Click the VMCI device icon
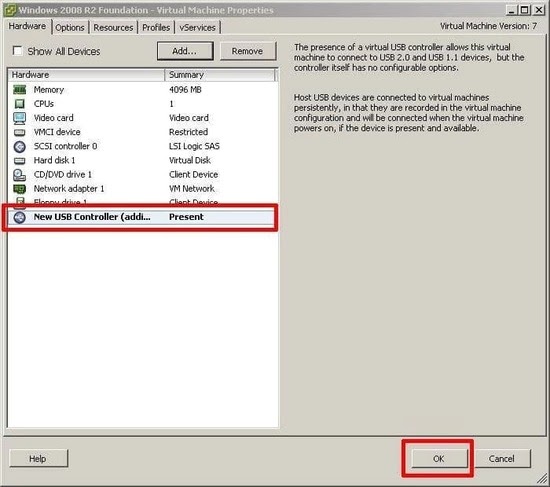This screenshot has height=487, width=550. [20, 132]
